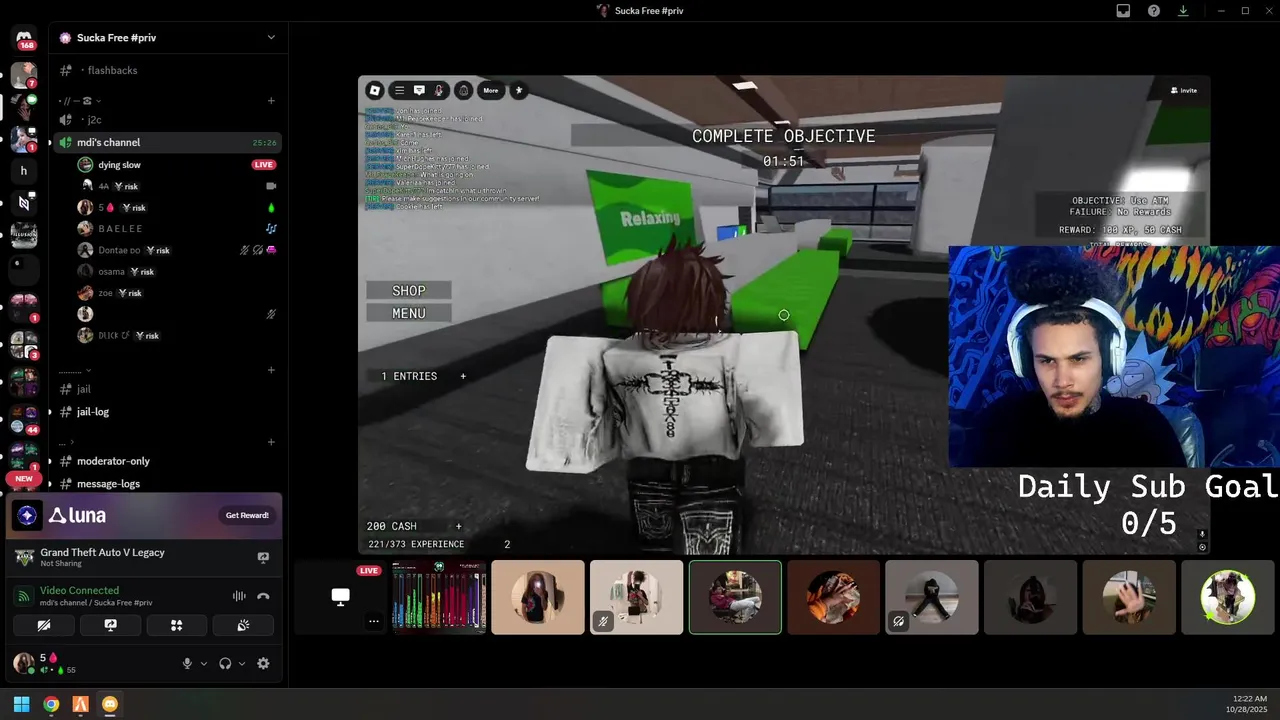1280x720 pixels.
Task: Expand Sucka Free #priv server menu
Action: pyautogui.click(x=271, y=38)
